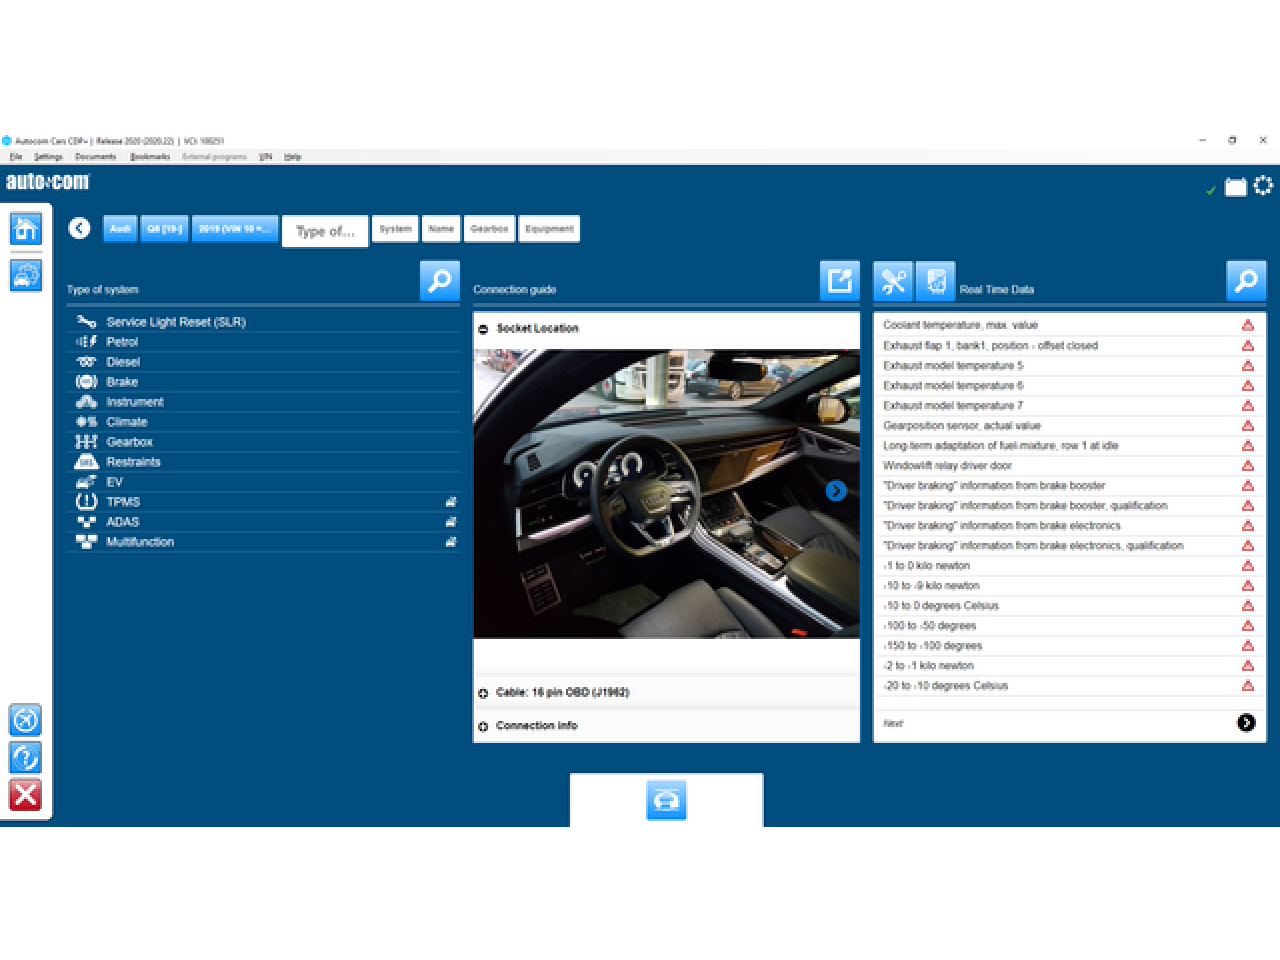This screenshot has height=960, width=1280.
Task: Open the report document icon beside tools
Action: coord(936,282)
